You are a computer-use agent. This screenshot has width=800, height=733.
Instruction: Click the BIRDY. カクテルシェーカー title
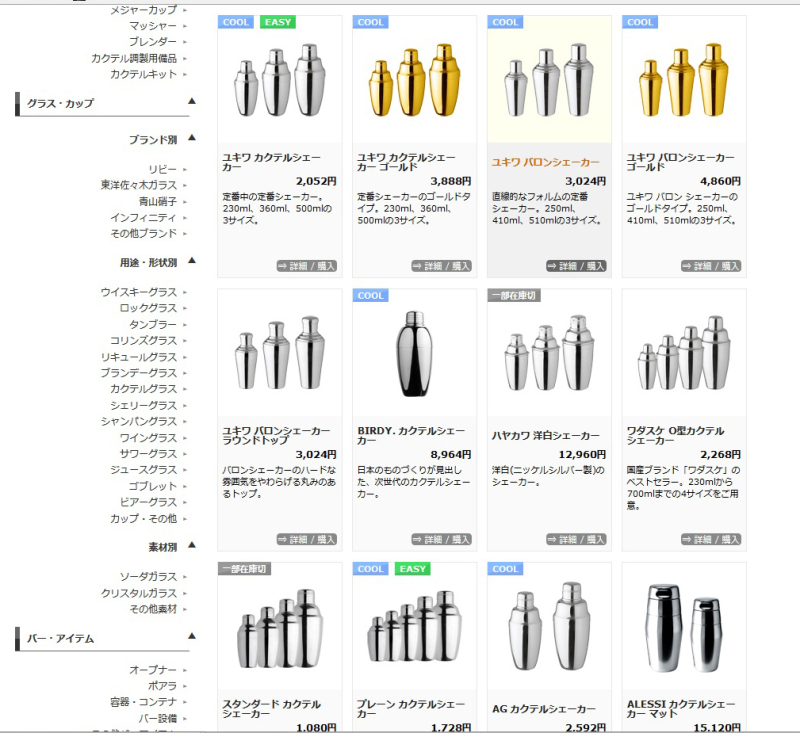point(411,436)
